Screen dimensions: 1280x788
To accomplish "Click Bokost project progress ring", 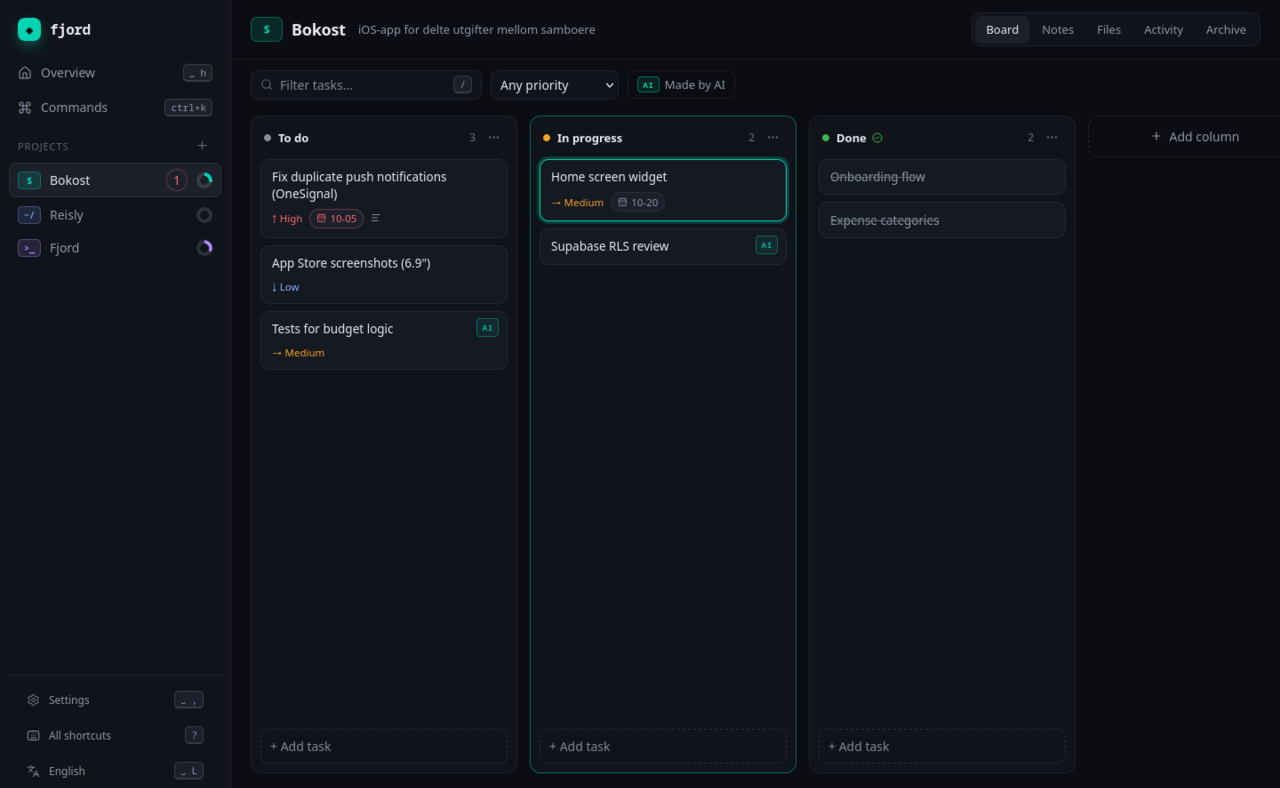I will (x=204, y=180).
